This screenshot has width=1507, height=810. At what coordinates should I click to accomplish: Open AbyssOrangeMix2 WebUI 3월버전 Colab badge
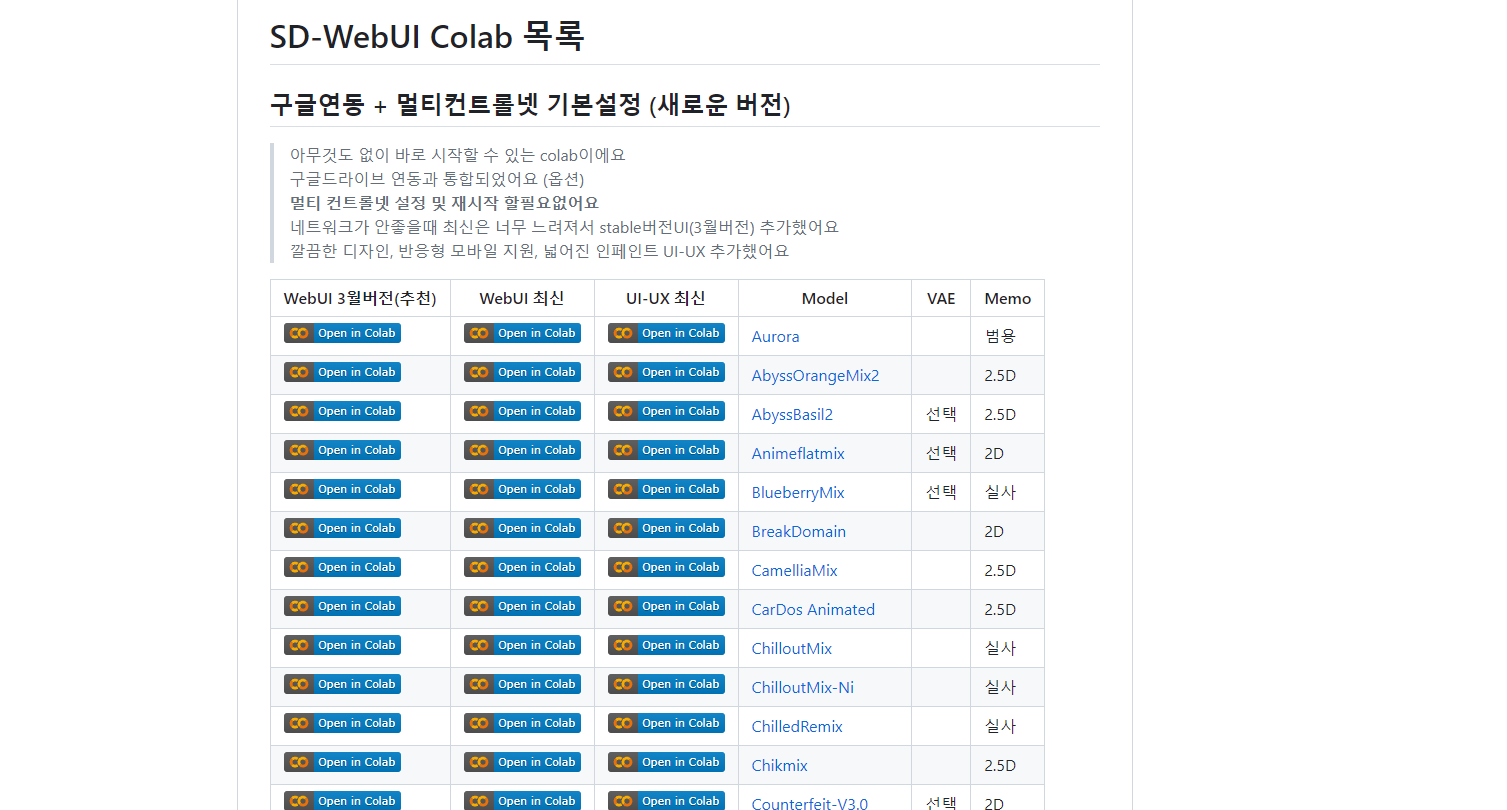pyautogui.click(x=342, y=372)
